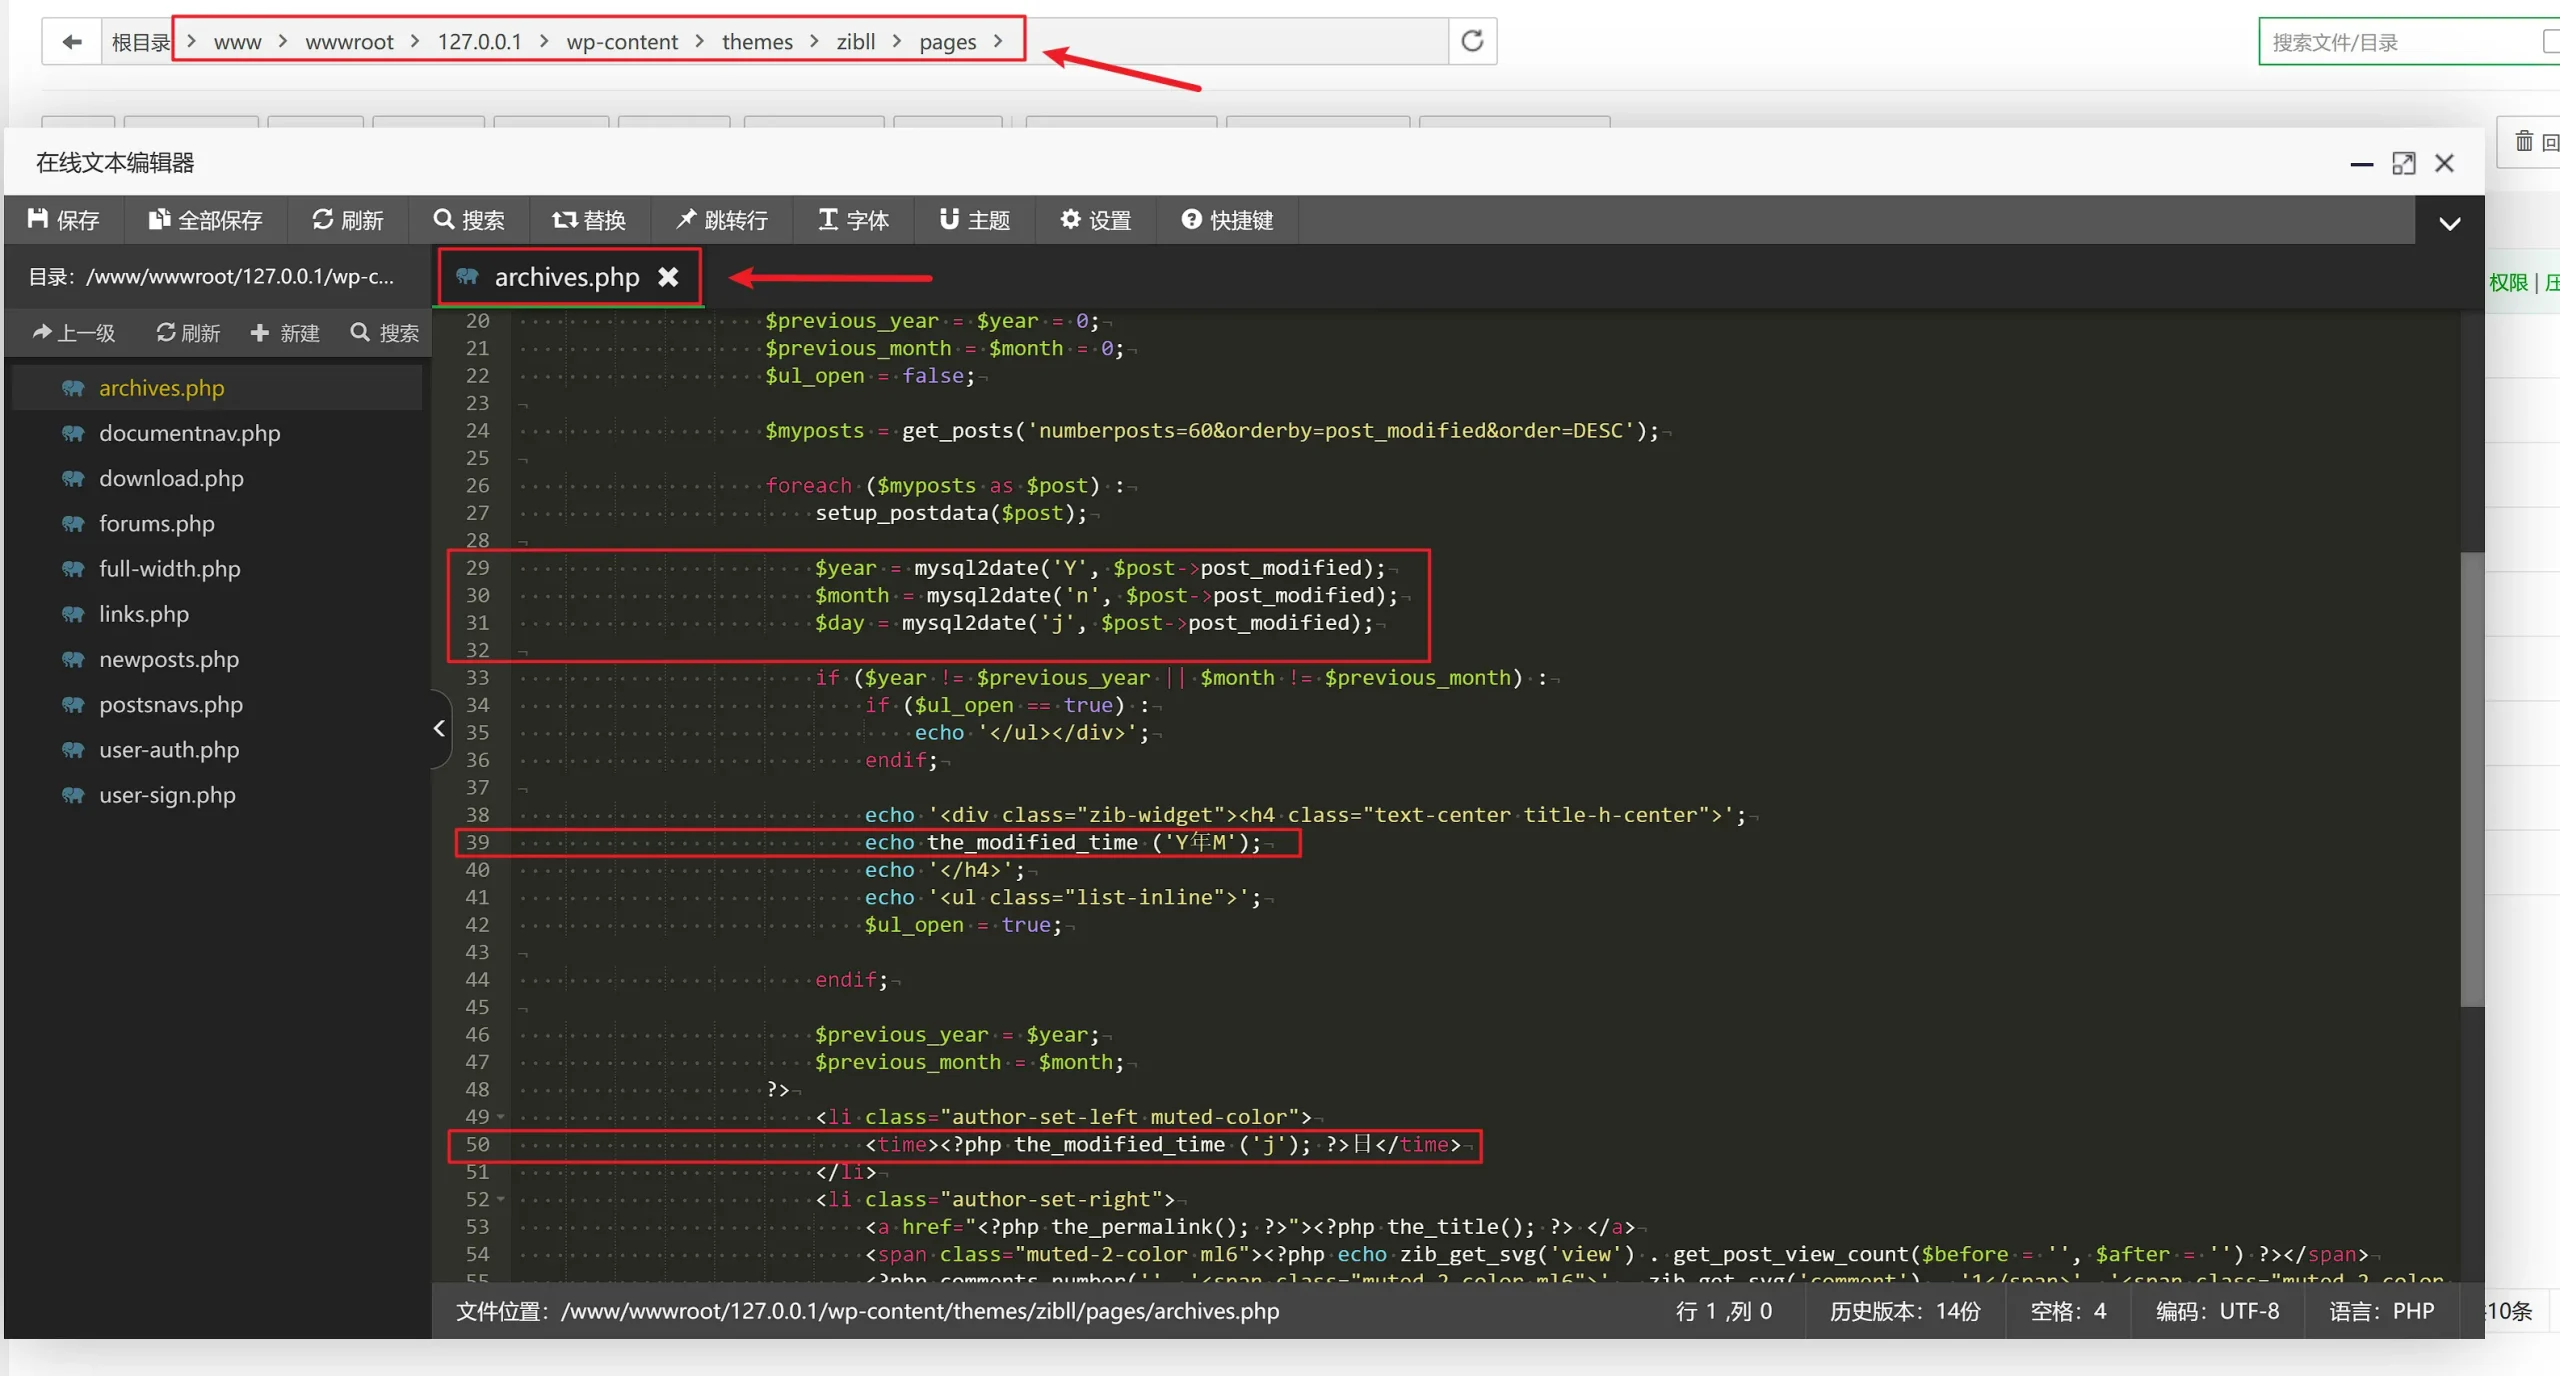Click the 权限 link in the background file list
Viewport: 2560px width, 1376px height.
(2508, 283)
